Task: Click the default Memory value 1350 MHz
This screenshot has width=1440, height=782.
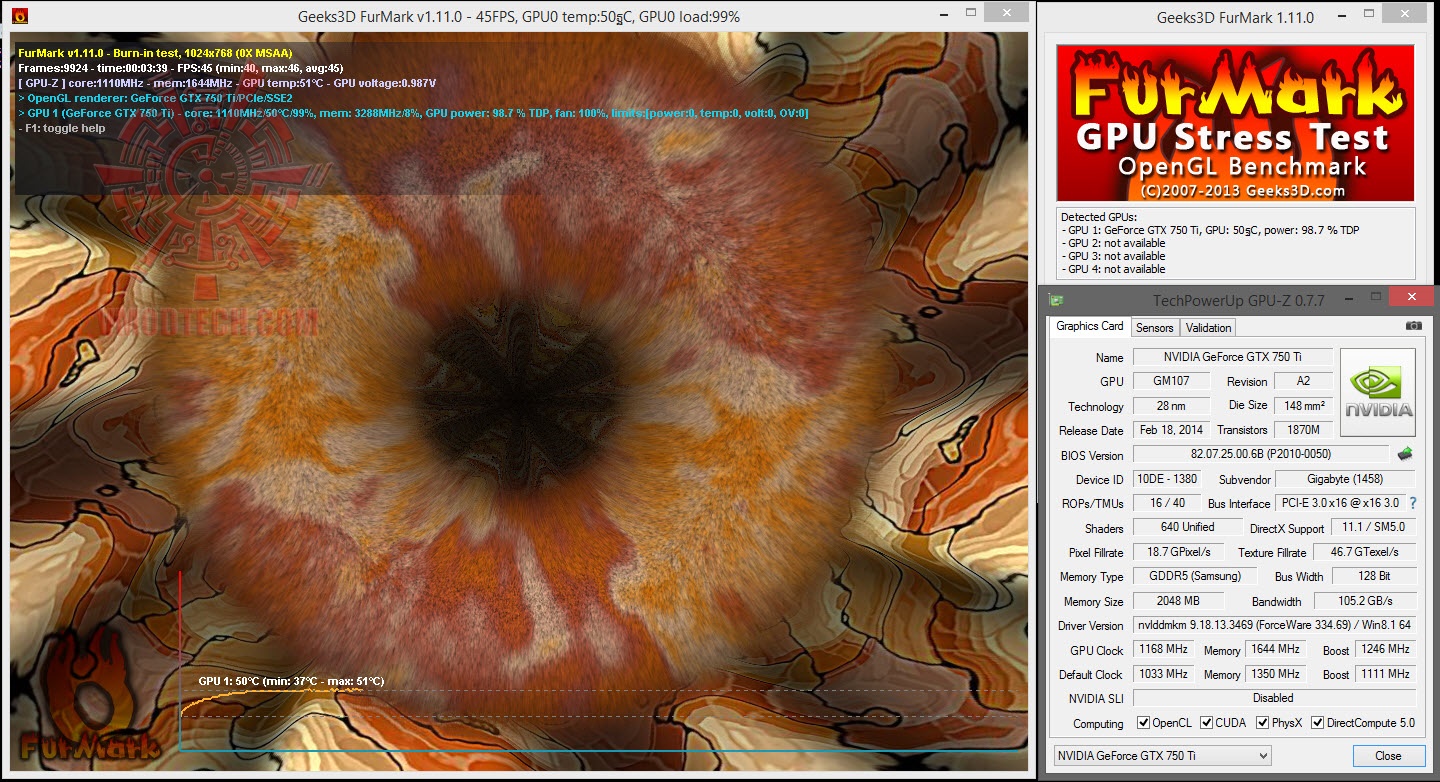Action: [x=1275, y=675]
